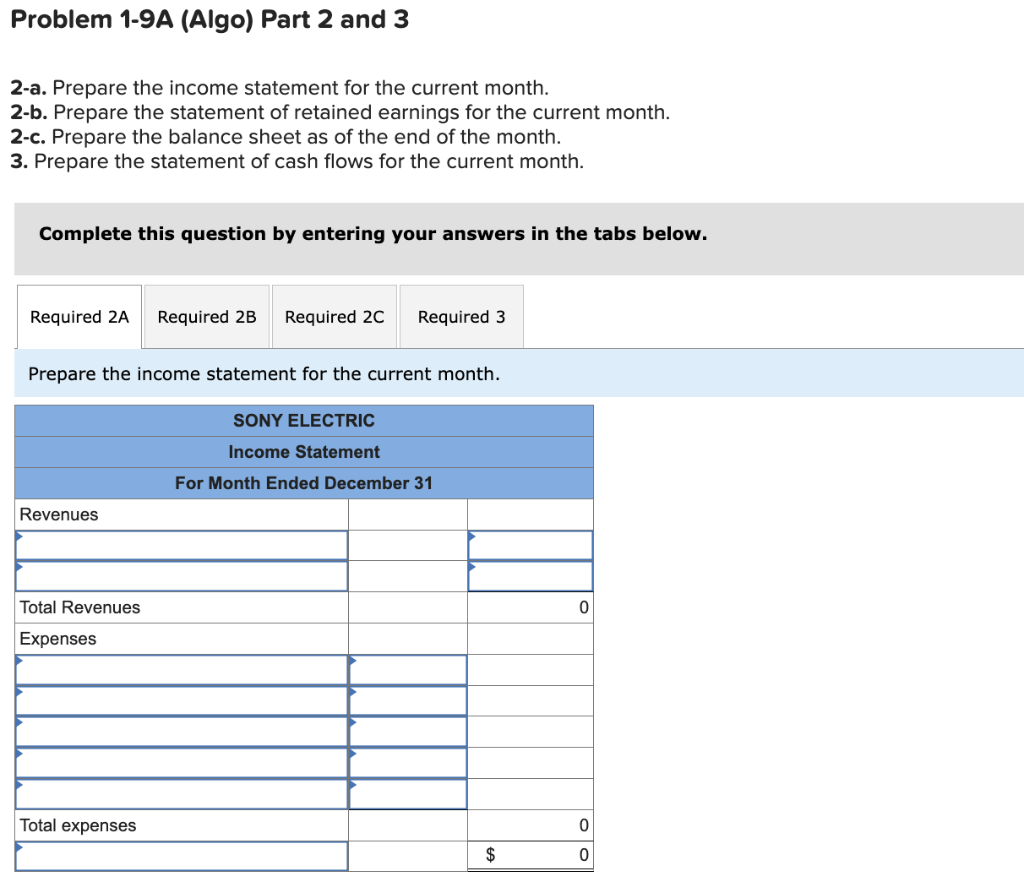This screenshot has height=882, width=1024.
Task: Click the third expense amount input cell
Action: tap(407, 731)
